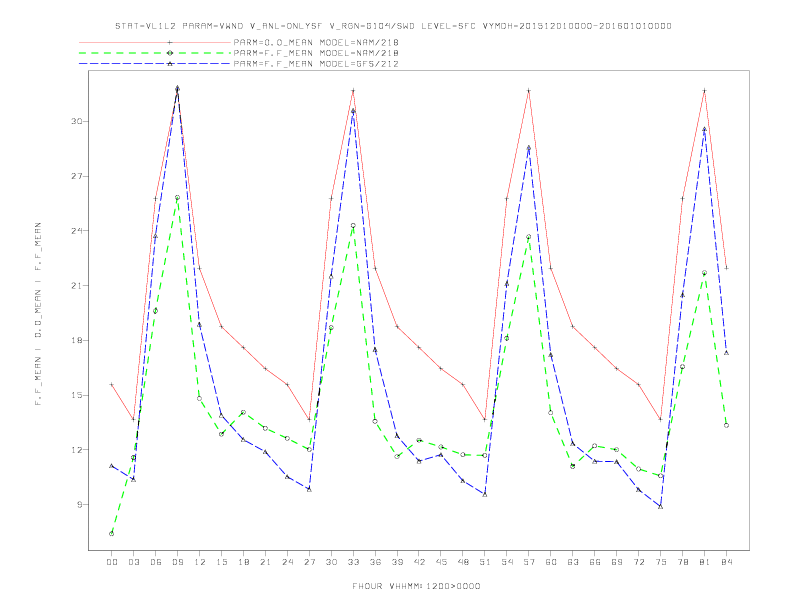The image size is (792, 612).
Task: Click the green circle data point at hour 09
Action: (x=177, y=197)
